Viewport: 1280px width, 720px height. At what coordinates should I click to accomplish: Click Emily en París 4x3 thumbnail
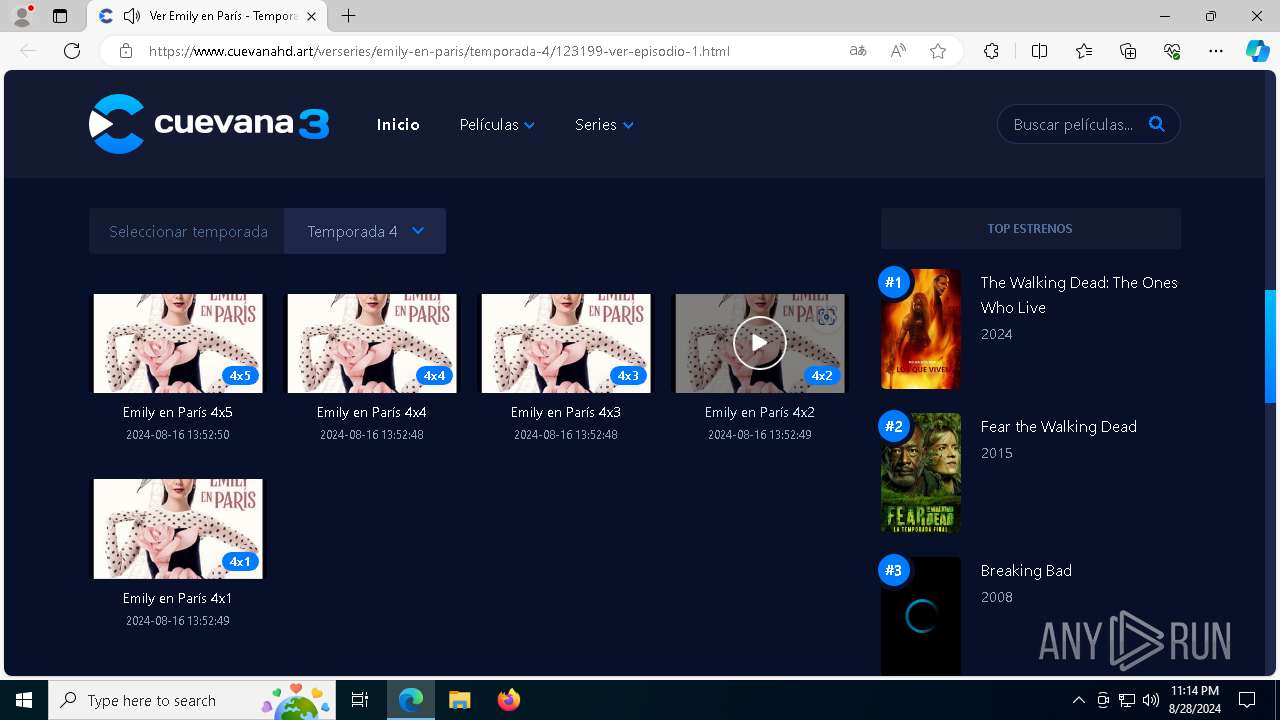tap(566, 343)
